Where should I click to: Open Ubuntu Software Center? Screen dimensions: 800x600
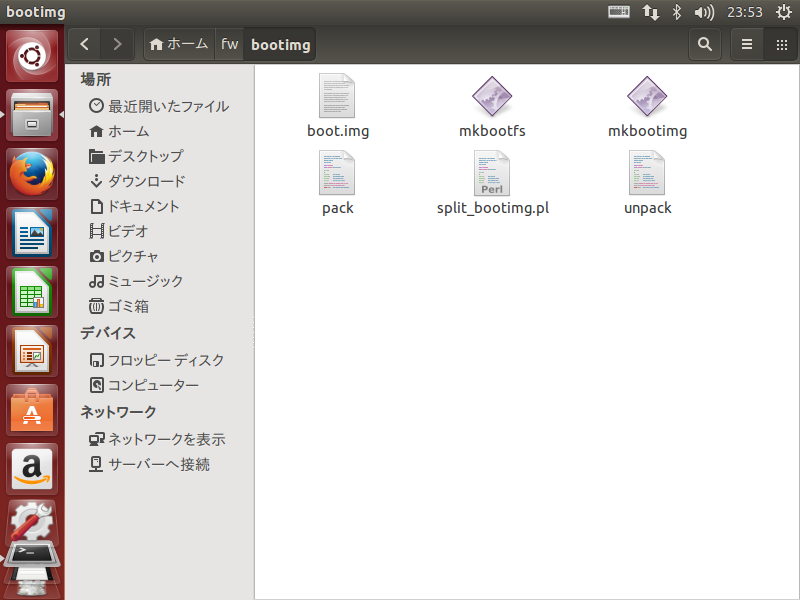(x=32, y=411)
